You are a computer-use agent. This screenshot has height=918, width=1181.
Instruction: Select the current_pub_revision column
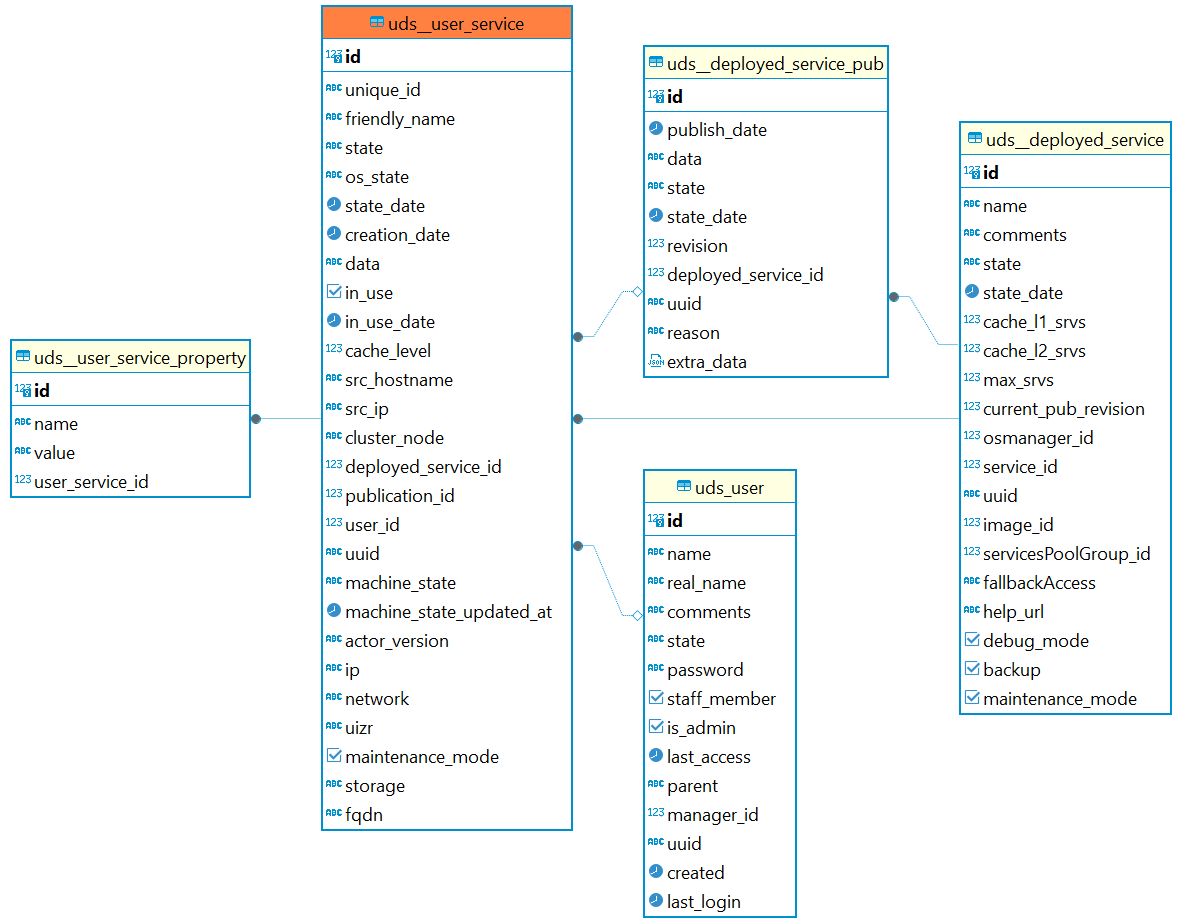[1063, 409]
